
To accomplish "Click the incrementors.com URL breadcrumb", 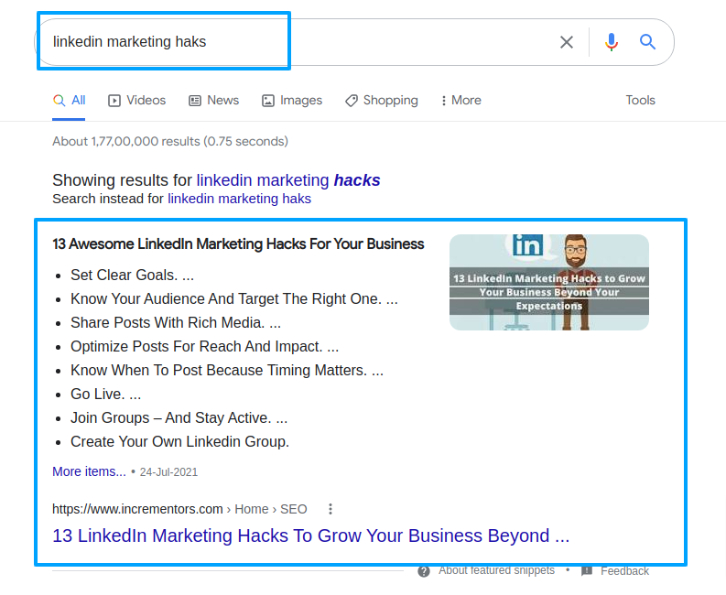I will (180, 509).
